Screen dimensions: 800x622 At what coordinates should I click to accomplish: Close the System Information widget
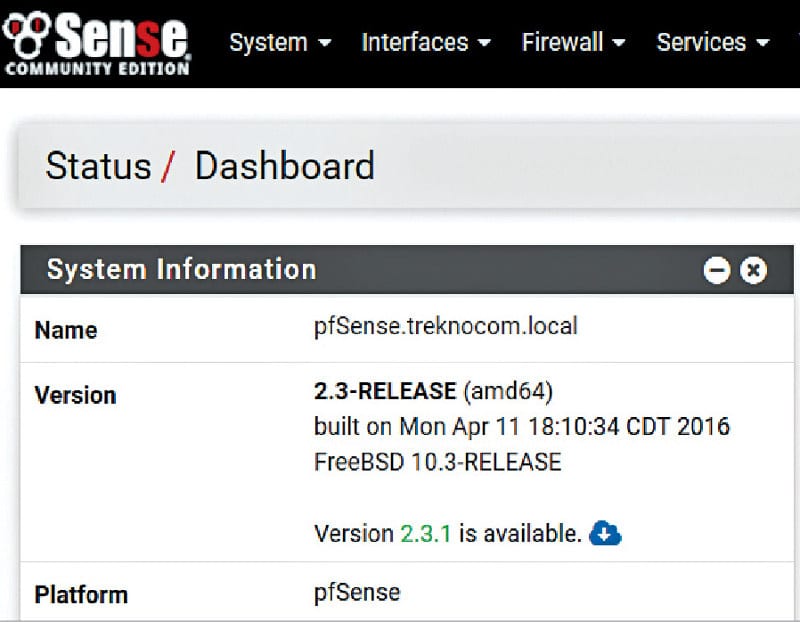pyautogui.click(x=753, y=270)
